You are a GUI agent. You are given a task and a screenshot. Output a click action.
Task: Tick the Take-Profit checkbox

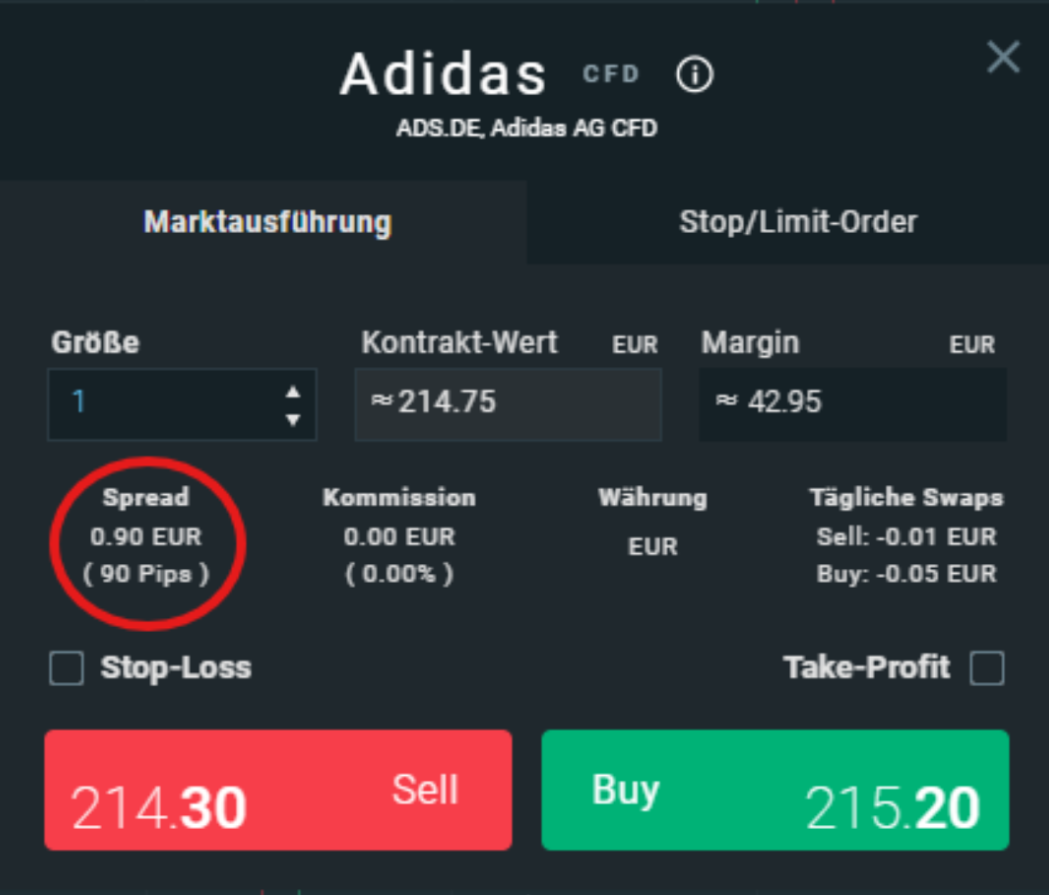(x=987, y=668)
